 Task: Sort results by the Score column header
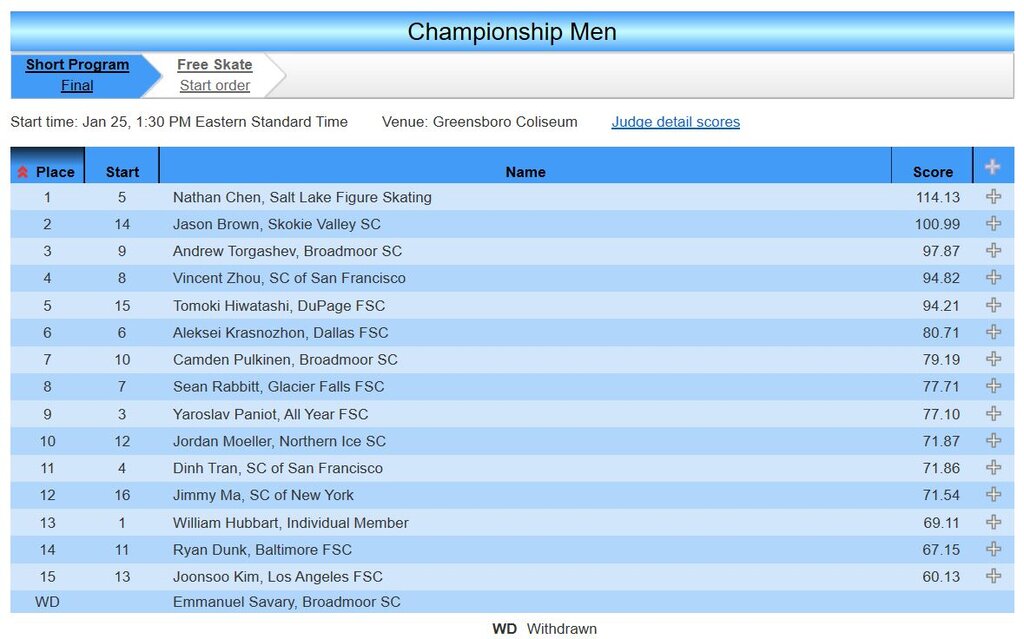932,172
